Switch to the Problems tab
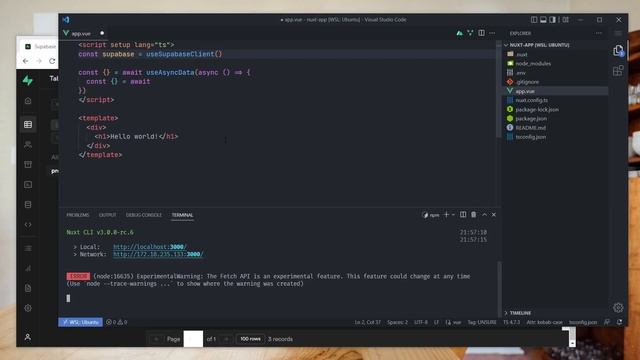 [x=78, y=215]
